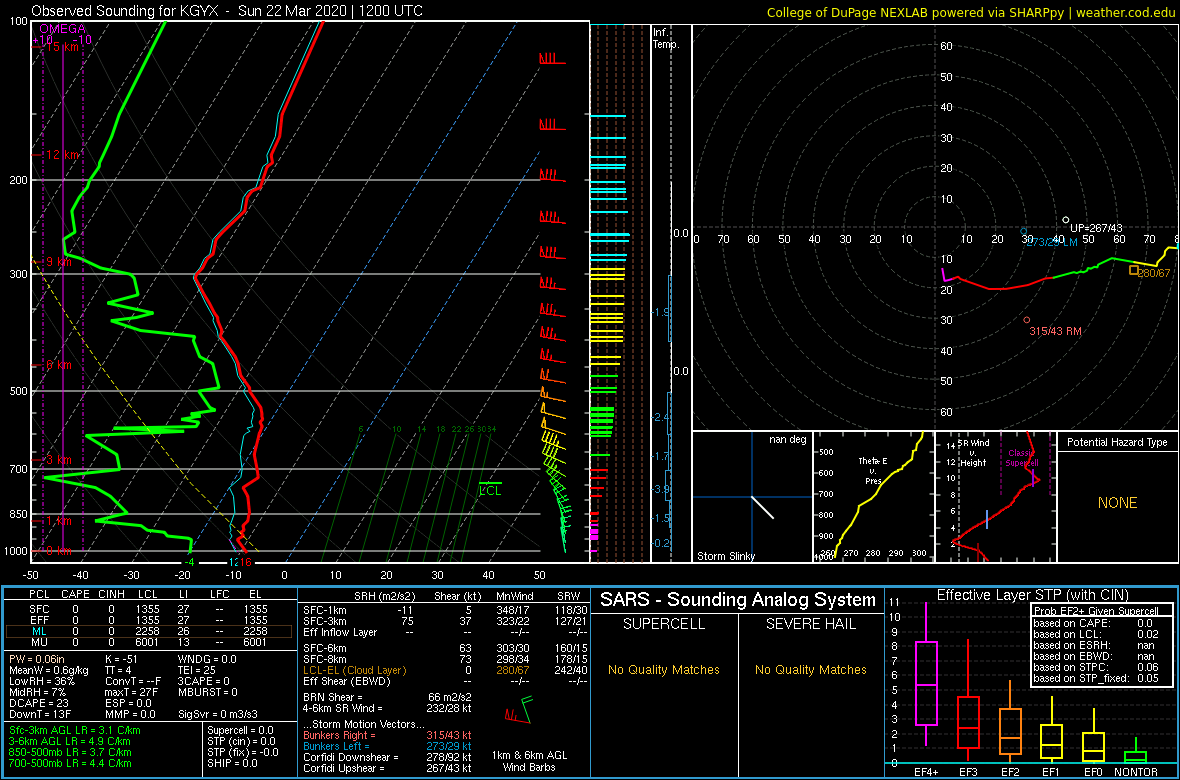Click the 'Inf. Temp.' column header
The image size is (1180, 780).
666,38
